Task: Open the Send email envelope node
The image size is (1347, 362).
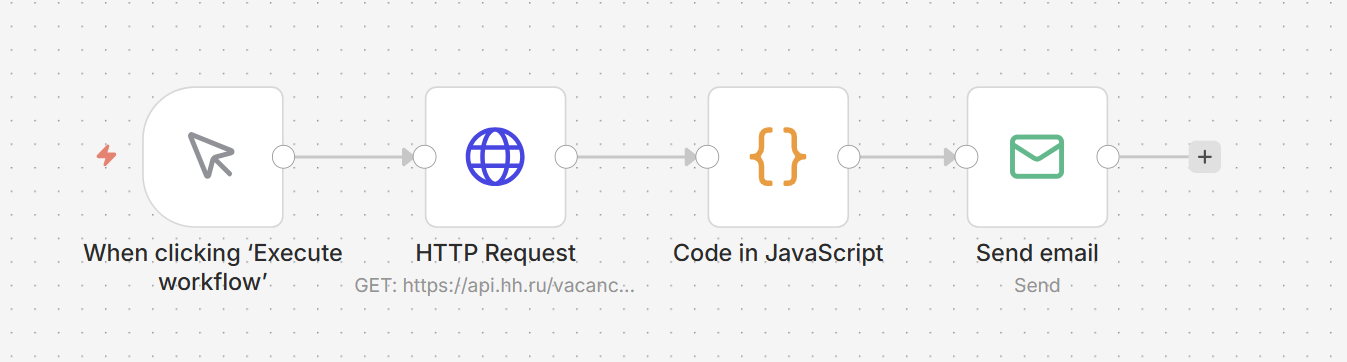Action: 1037,157
